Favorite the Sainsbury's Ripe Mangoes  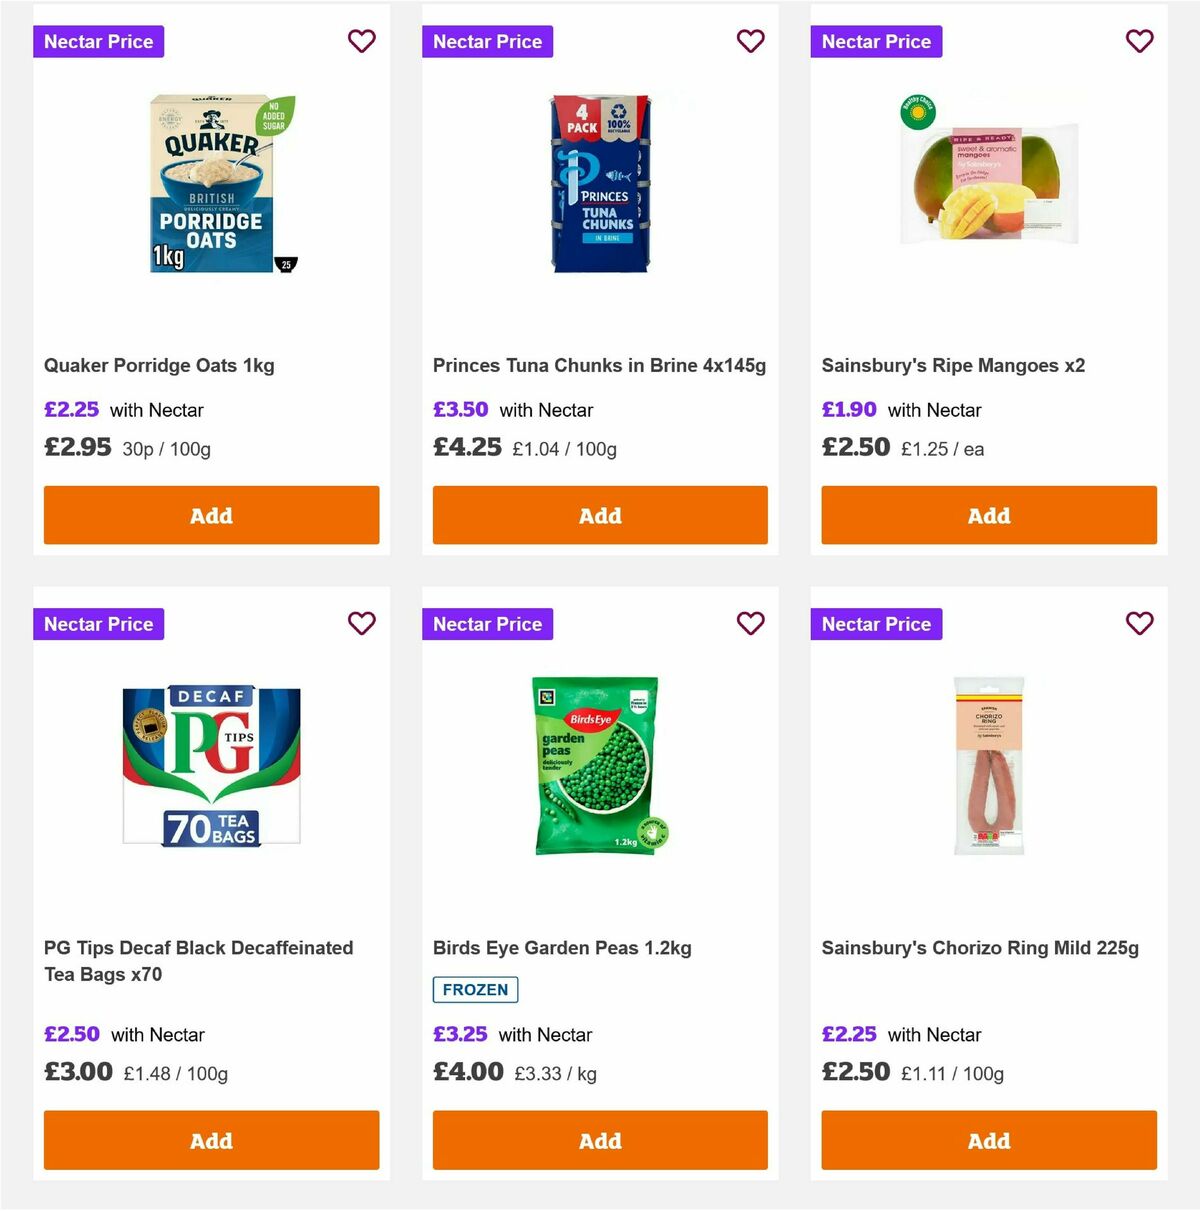tap(1139, 41)
